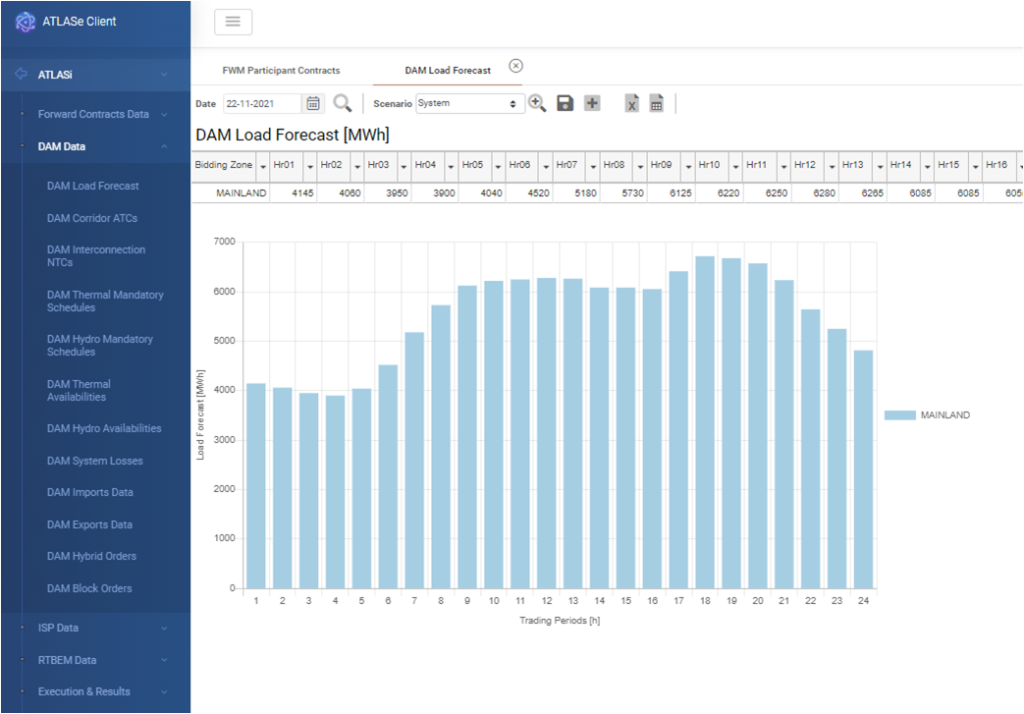Open DAM Block Orders in the sidebar
Viewport: 1024px width, 714px height.
(89, 588)
